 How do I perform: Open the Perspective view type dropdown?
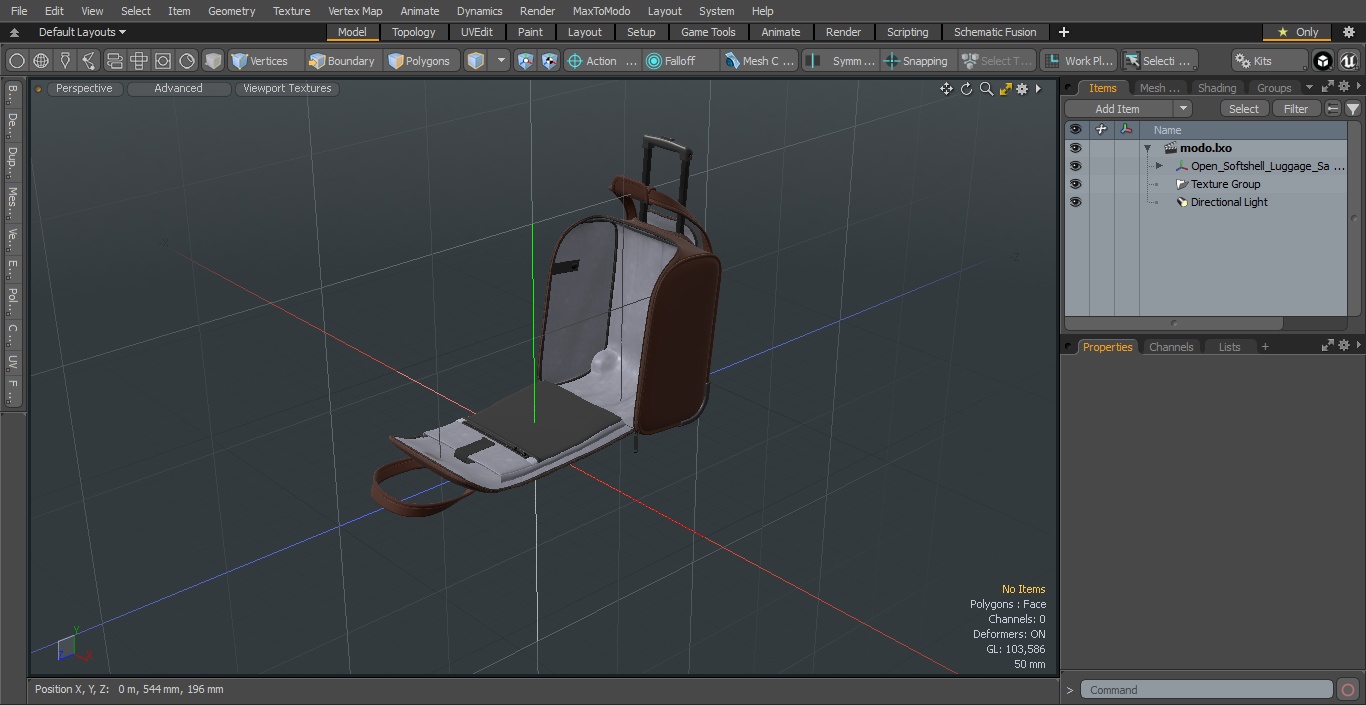click(84, 89)
